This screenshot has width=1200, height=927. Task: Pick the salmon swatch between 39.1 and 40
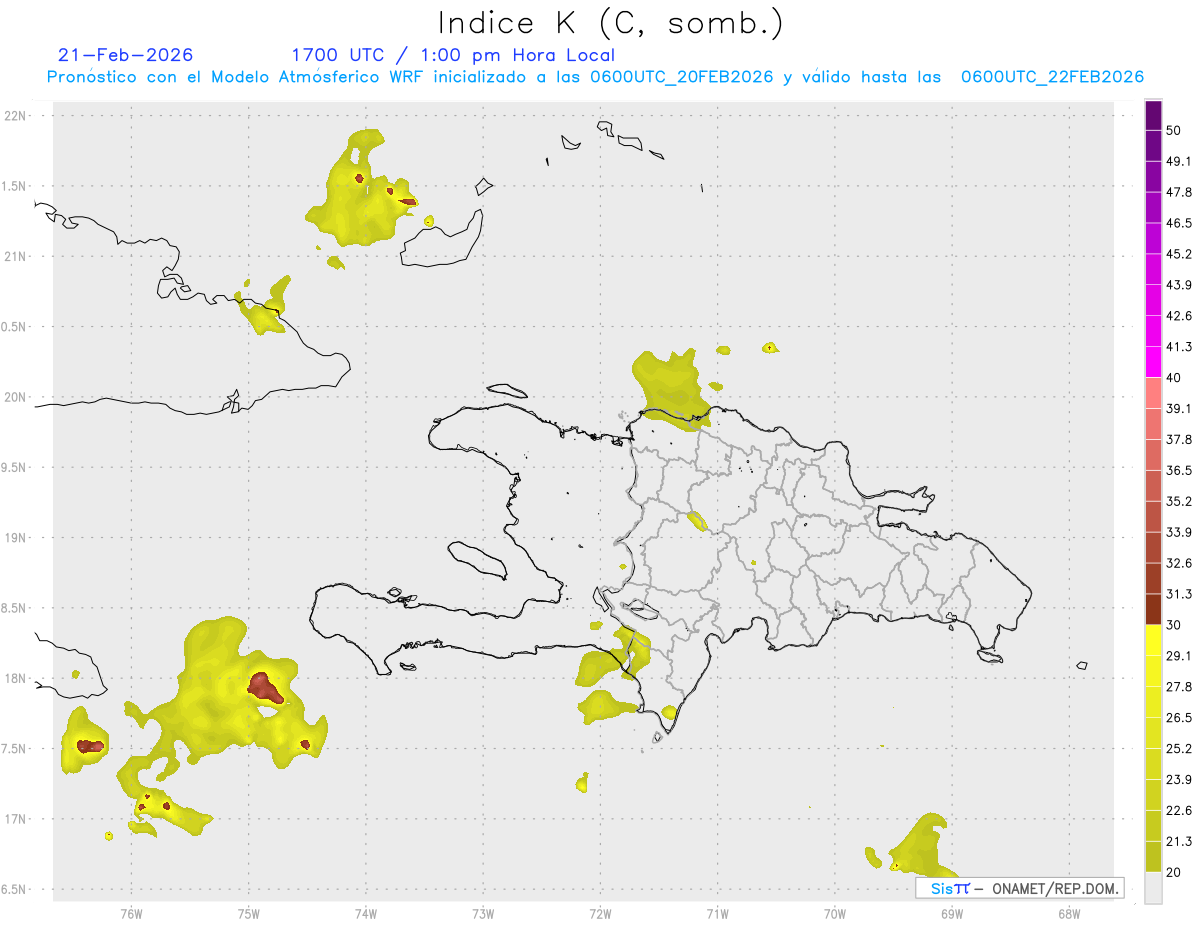[x=1154, y=393]
